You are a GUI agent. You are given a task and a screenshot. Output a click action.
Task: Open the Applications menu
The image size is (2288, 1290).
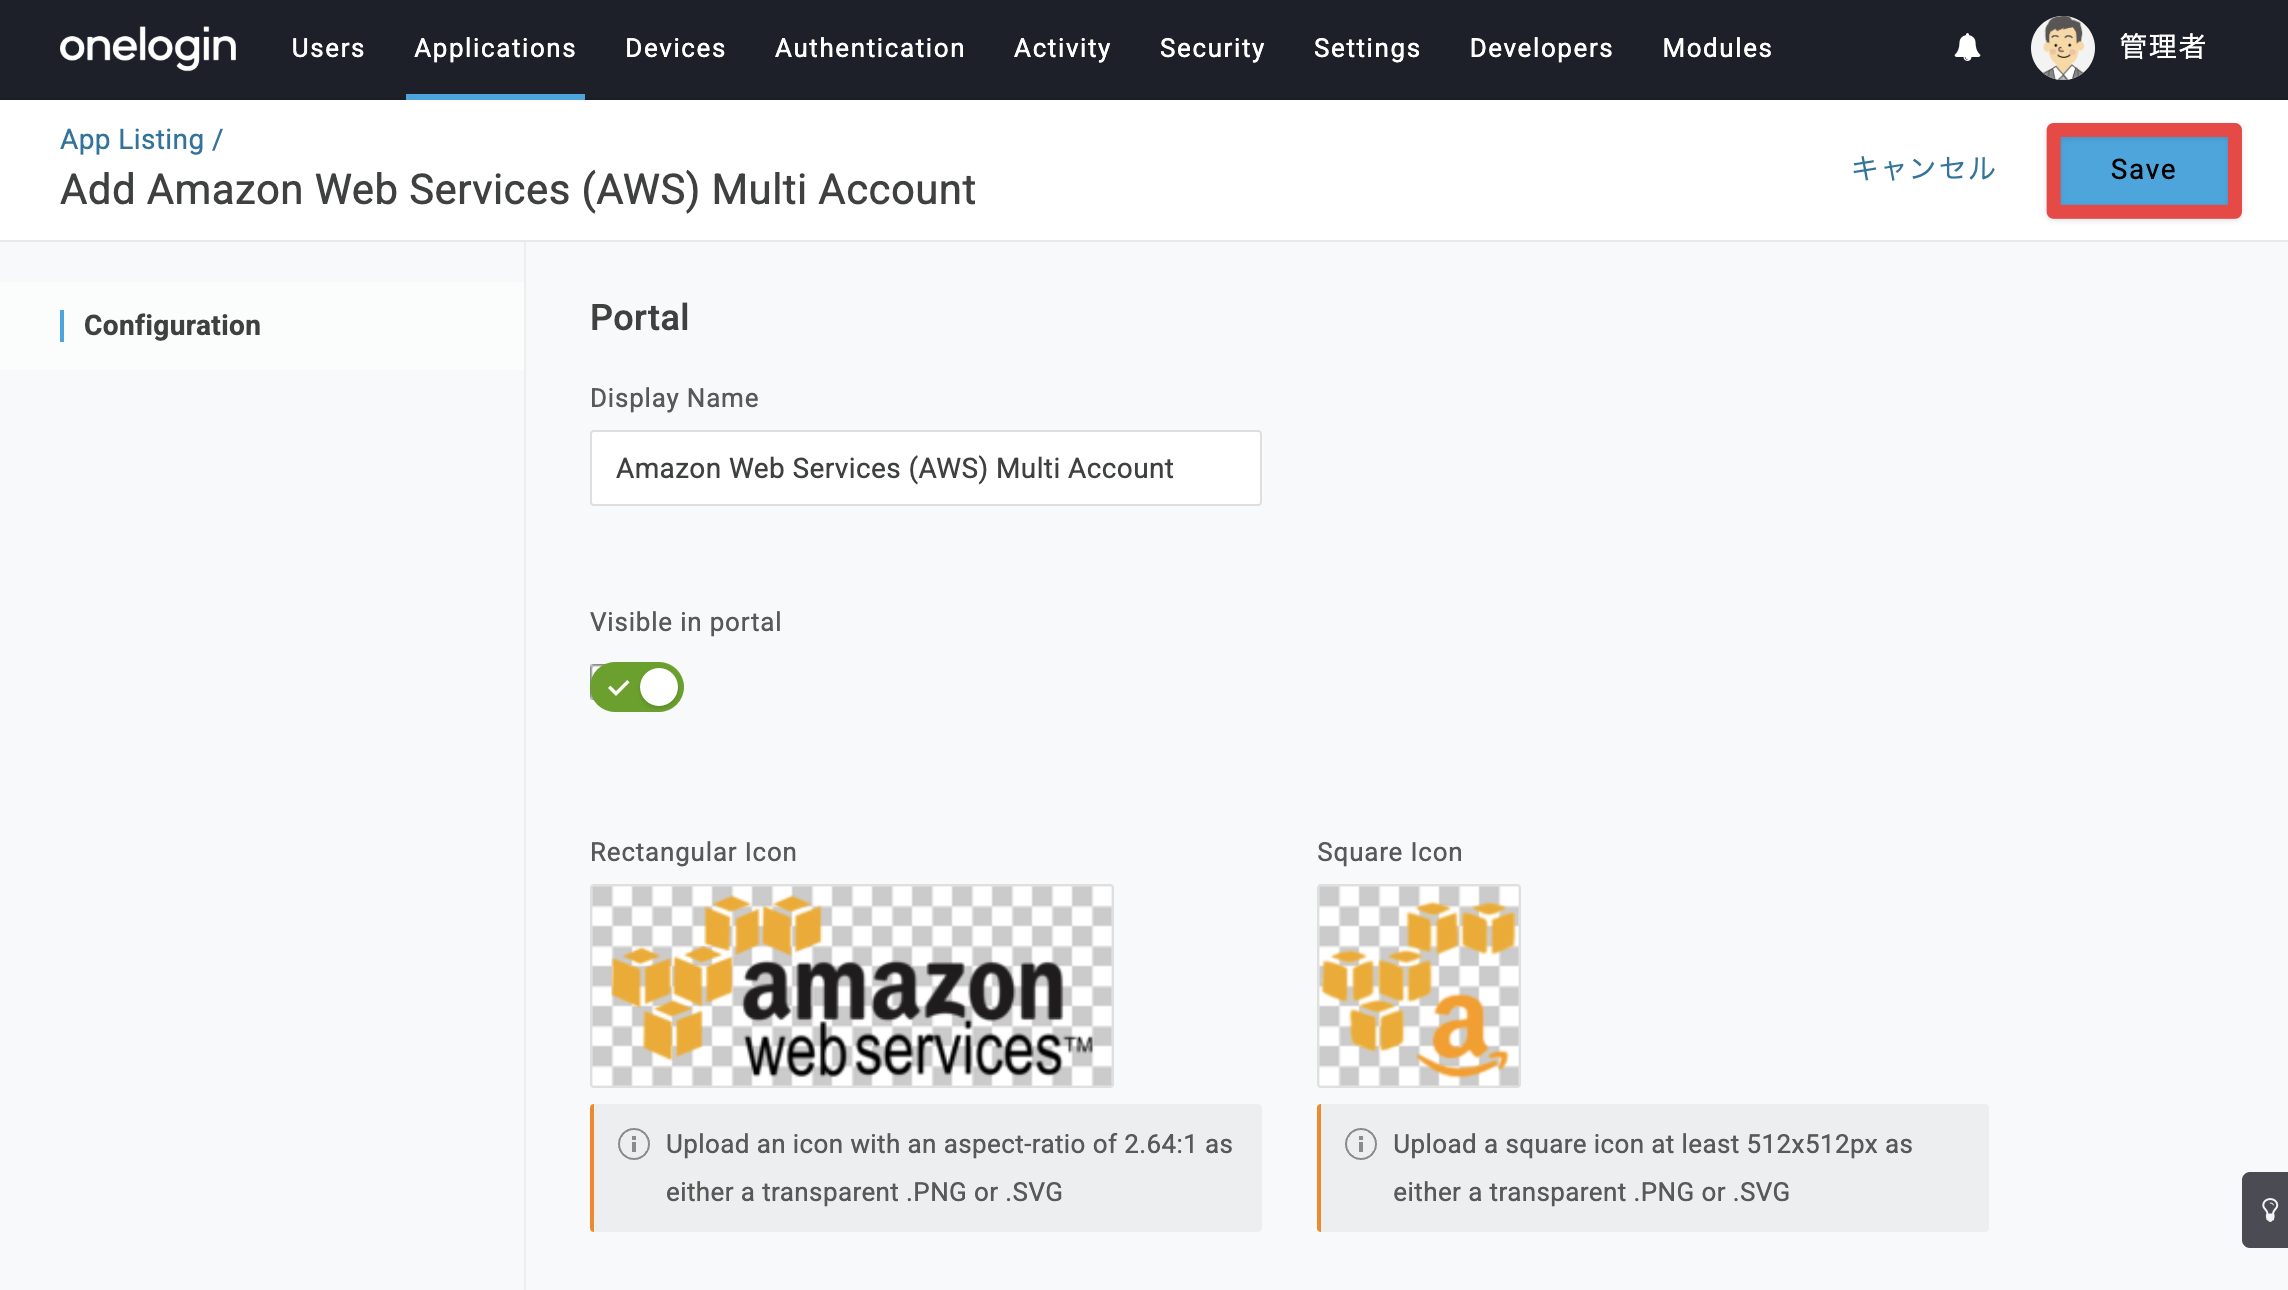pos(495,48)
